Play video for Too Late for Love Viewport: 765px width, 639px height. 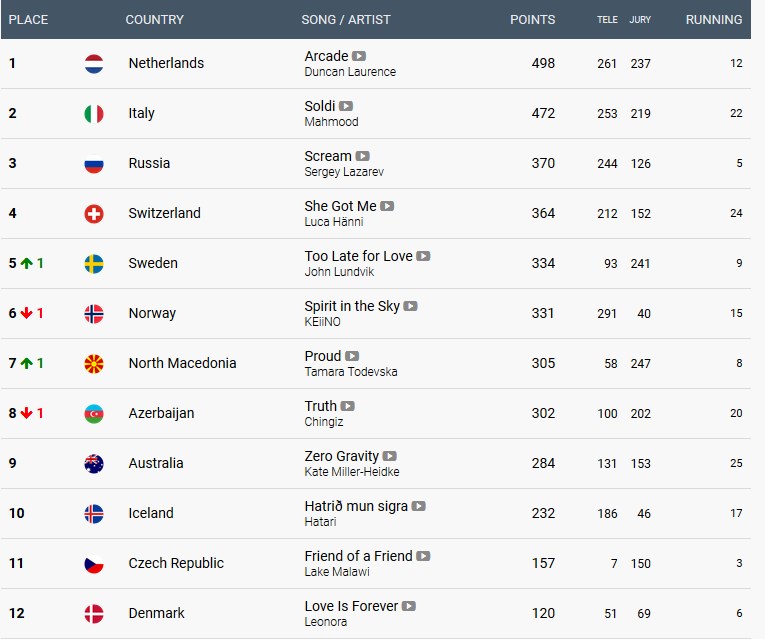[x=423, y=256]
